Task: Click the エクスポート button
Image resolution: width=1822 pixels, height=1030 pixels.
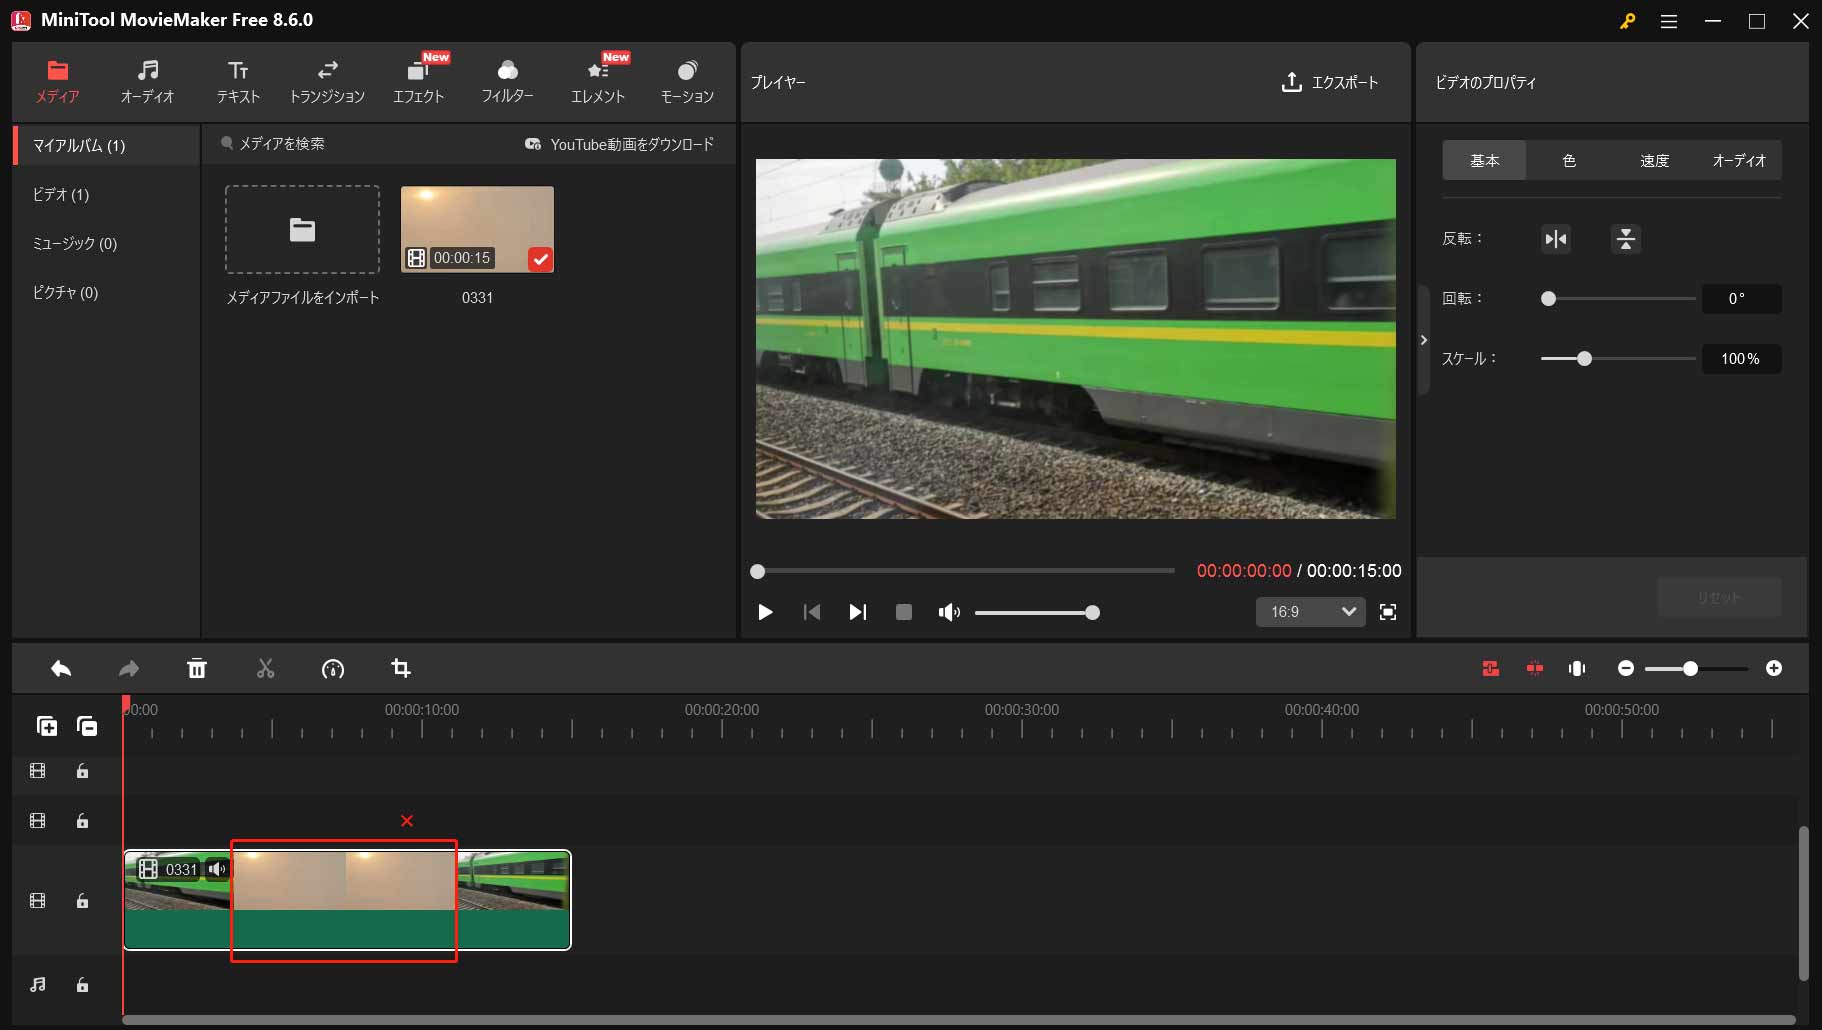Action: 1331,83
